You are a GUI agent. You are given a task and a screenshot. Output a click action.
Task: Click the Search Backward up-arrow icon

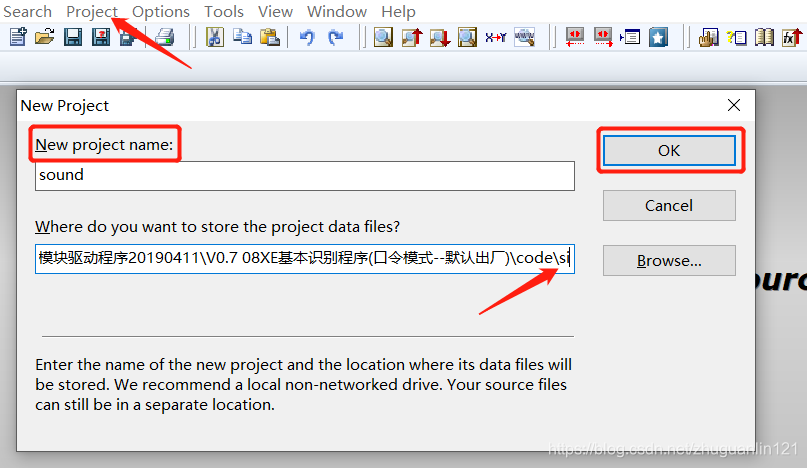tap(412, 37)
